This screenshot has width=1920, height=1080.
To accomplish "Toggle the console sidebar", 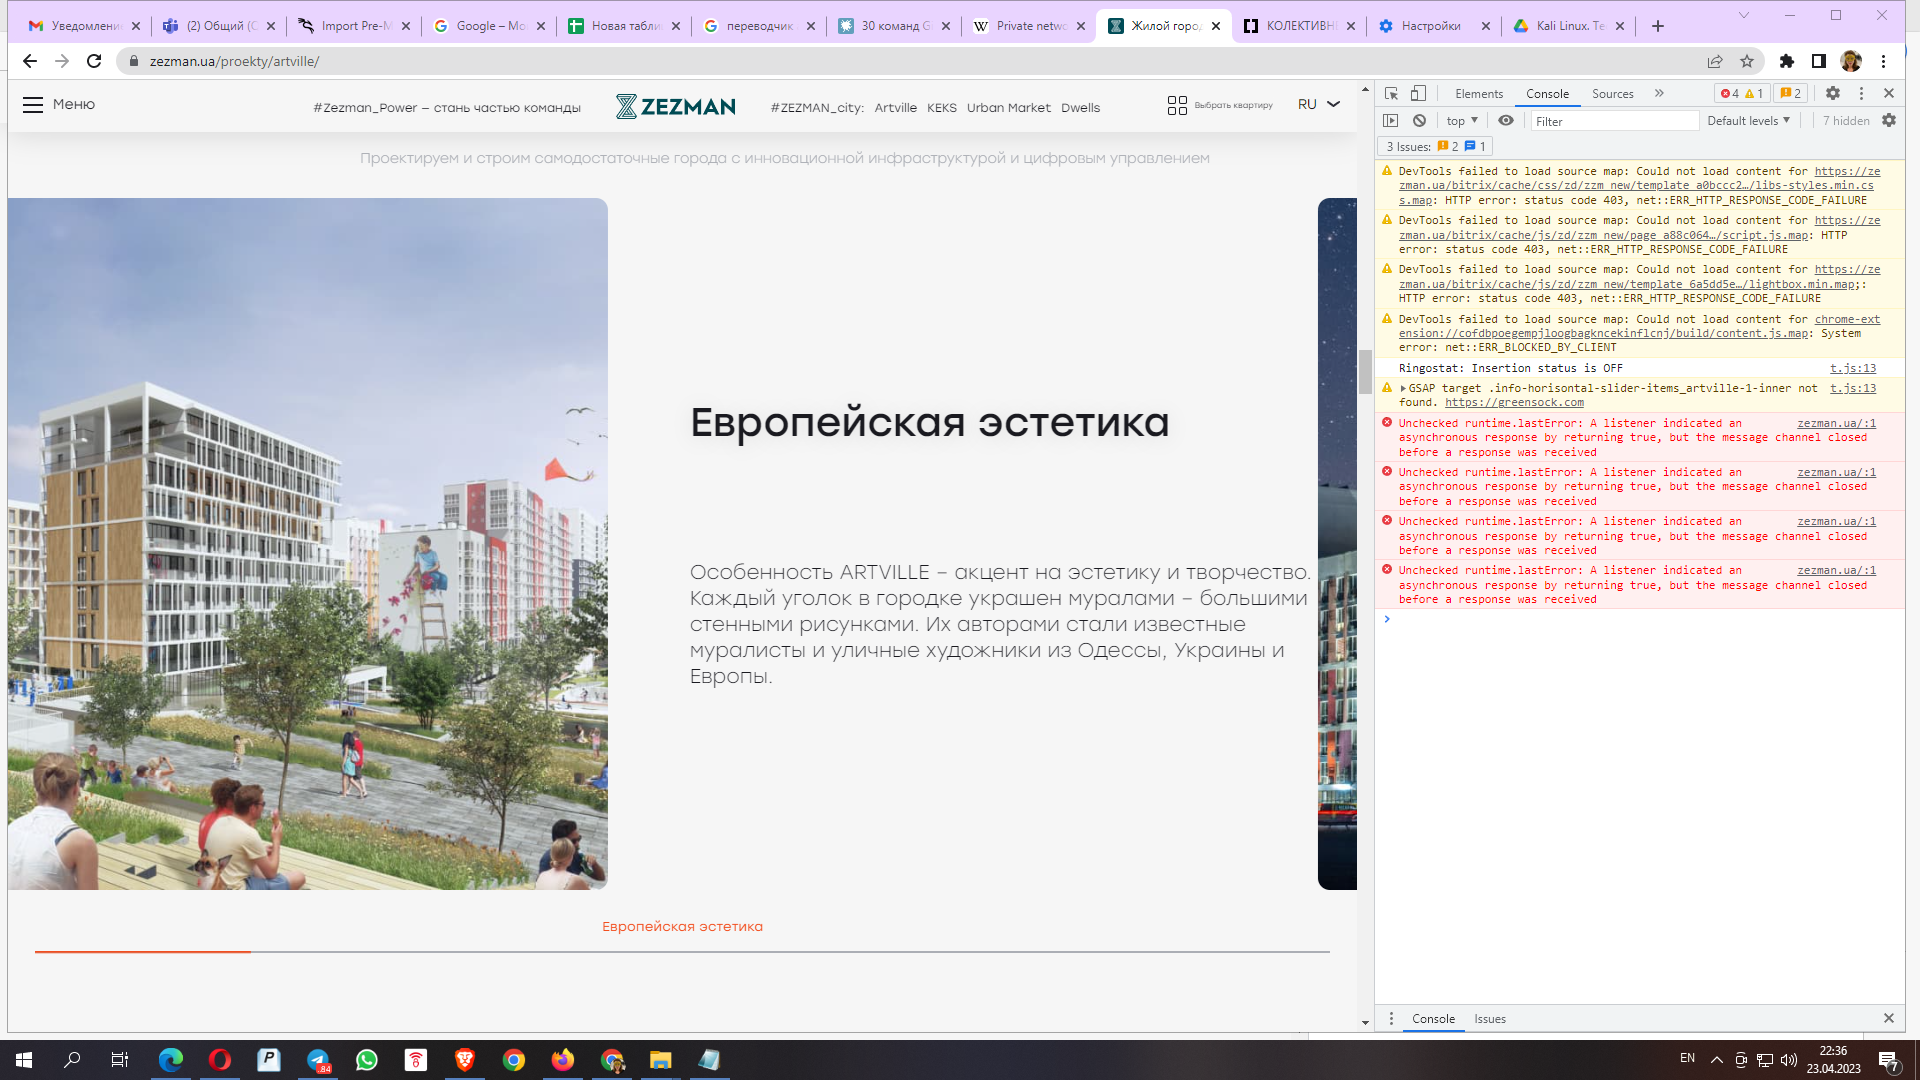I will coord(1390,120).
